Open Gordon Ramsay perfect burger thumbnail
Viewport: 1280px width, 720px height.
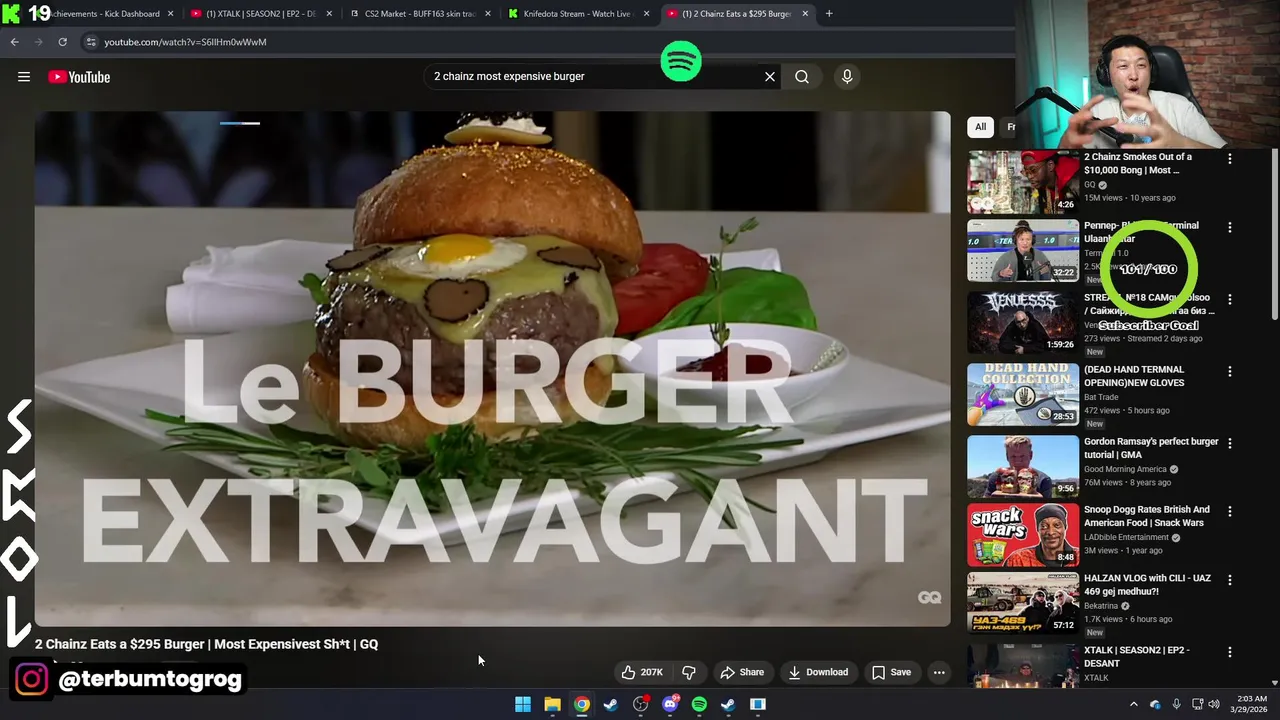[1023, 466]
